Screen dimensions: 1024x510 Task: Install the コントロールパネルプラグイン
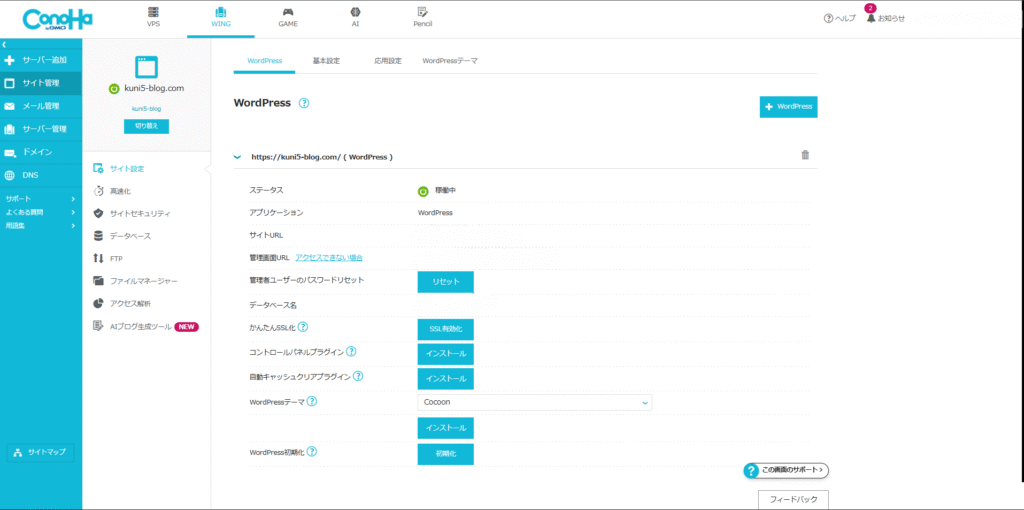point(445,354)
